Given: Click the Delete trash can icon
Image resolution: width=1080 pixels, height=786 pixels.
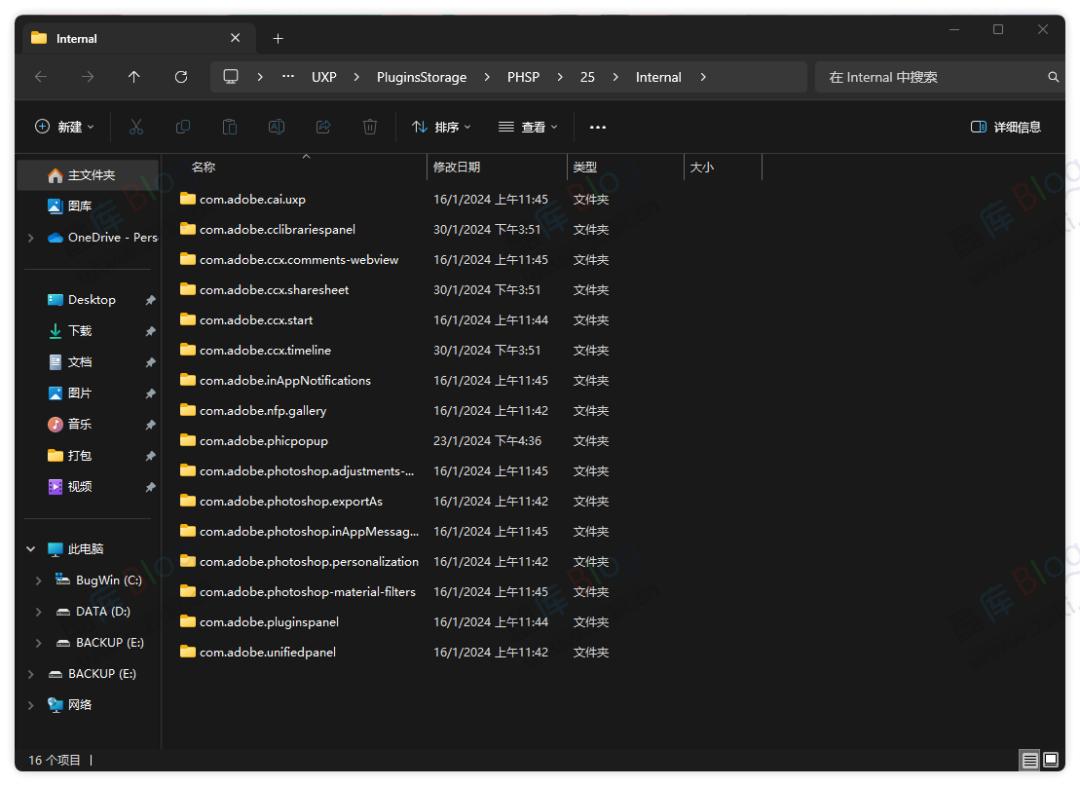Looking at the screenshot, I should coord(370,127).
